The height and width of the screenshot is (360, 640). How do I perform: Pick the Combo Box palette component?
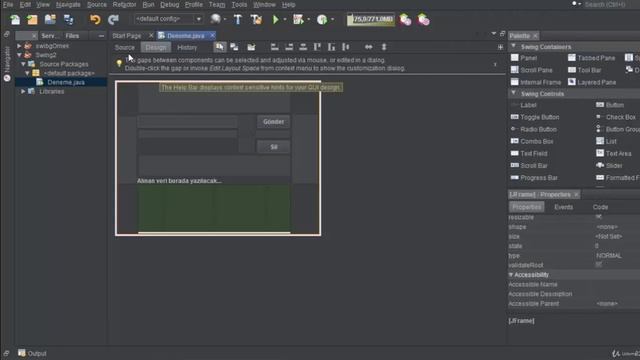point(532,141)
